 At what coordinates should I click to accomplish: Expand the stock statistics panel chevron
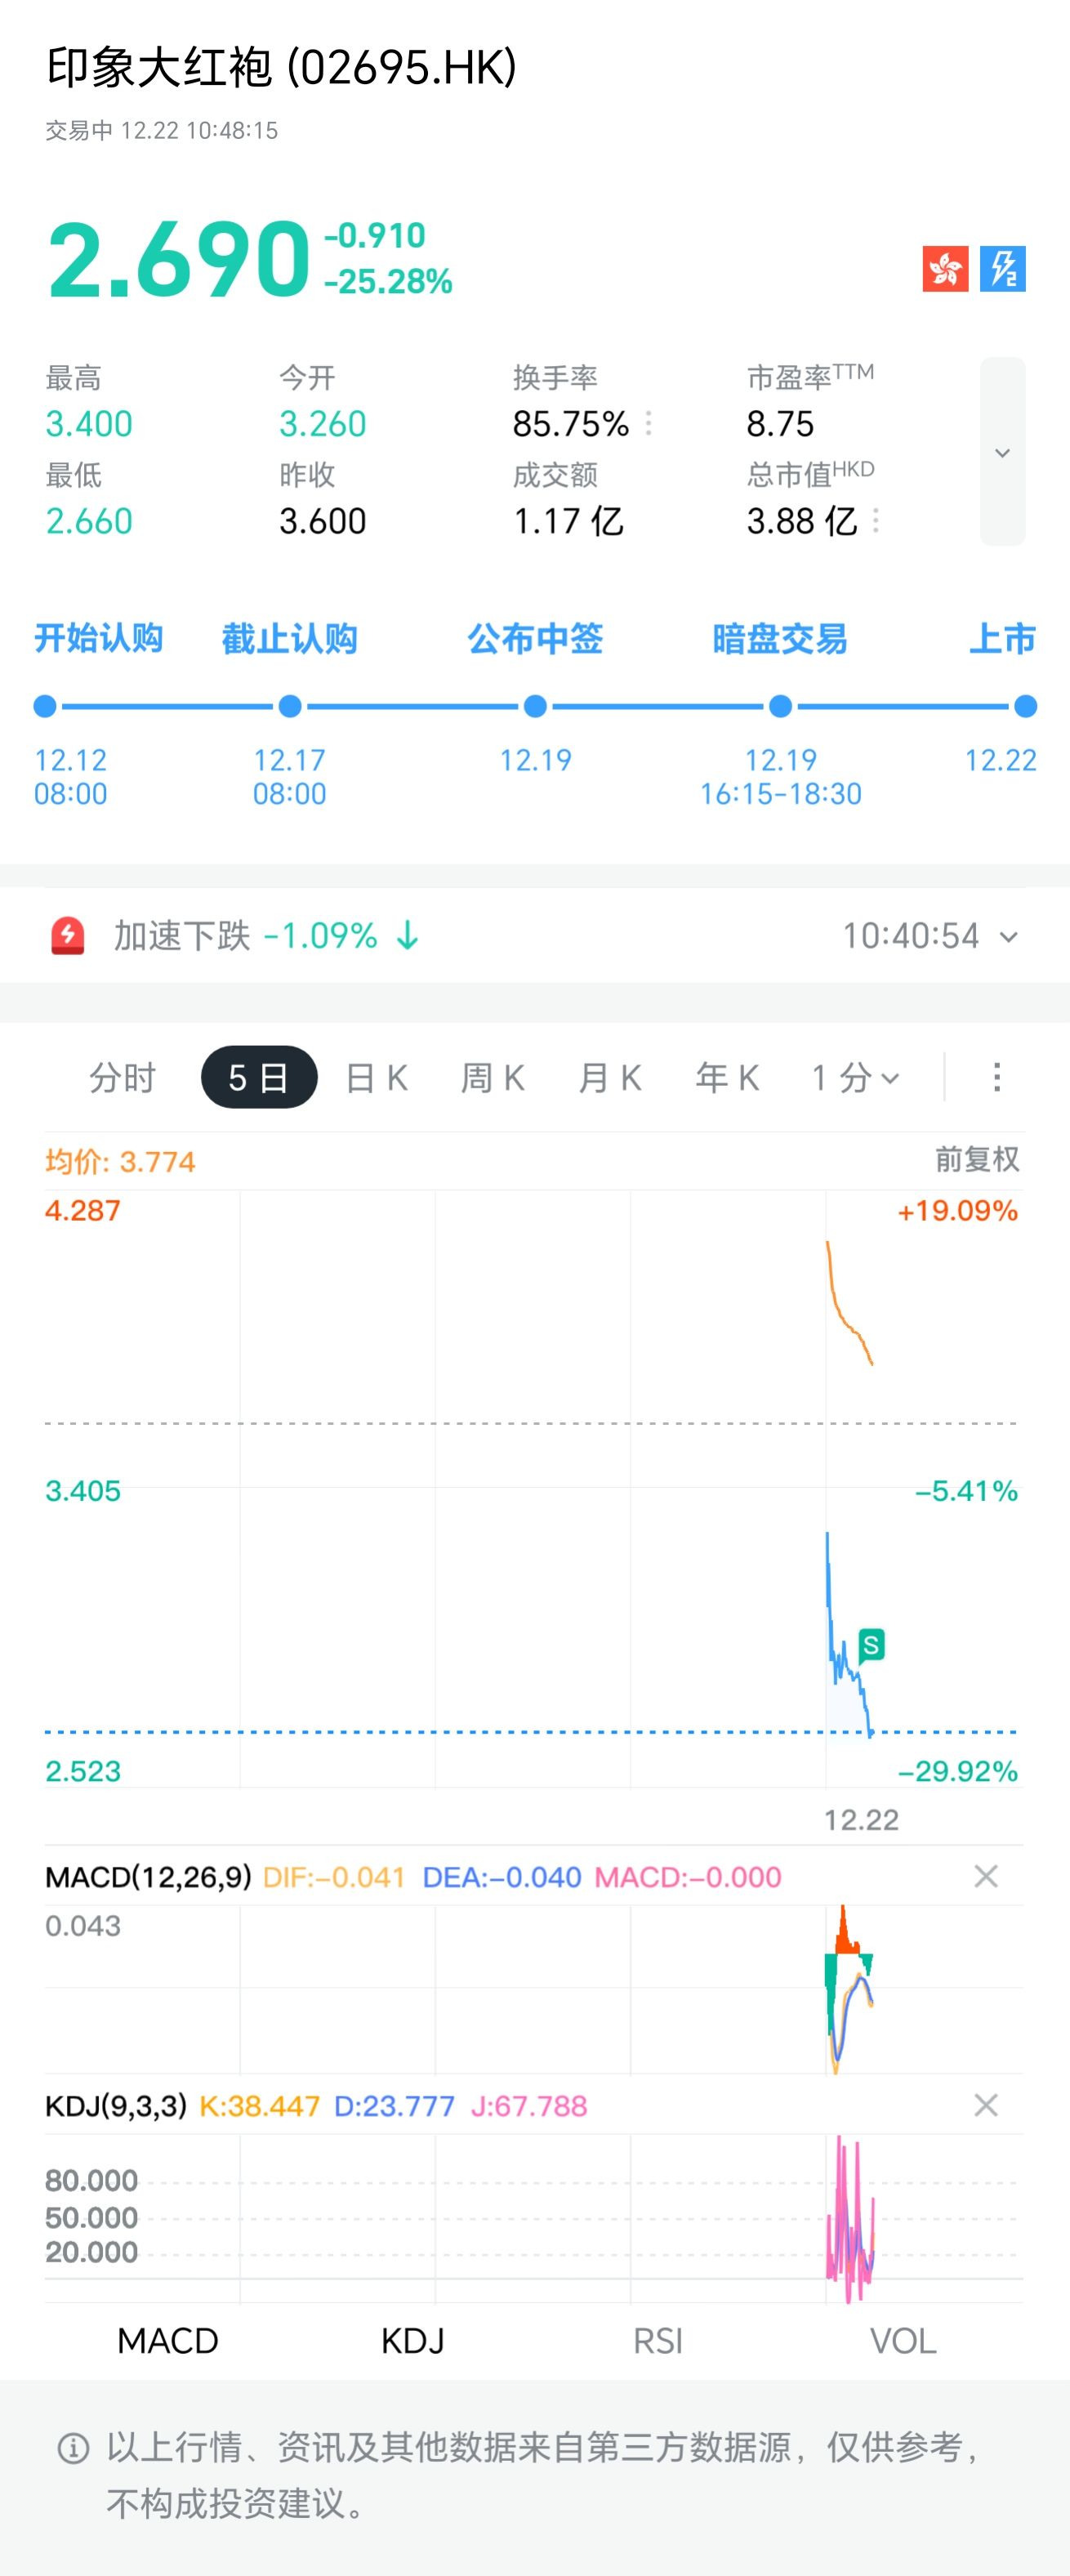coord(1002,452)
